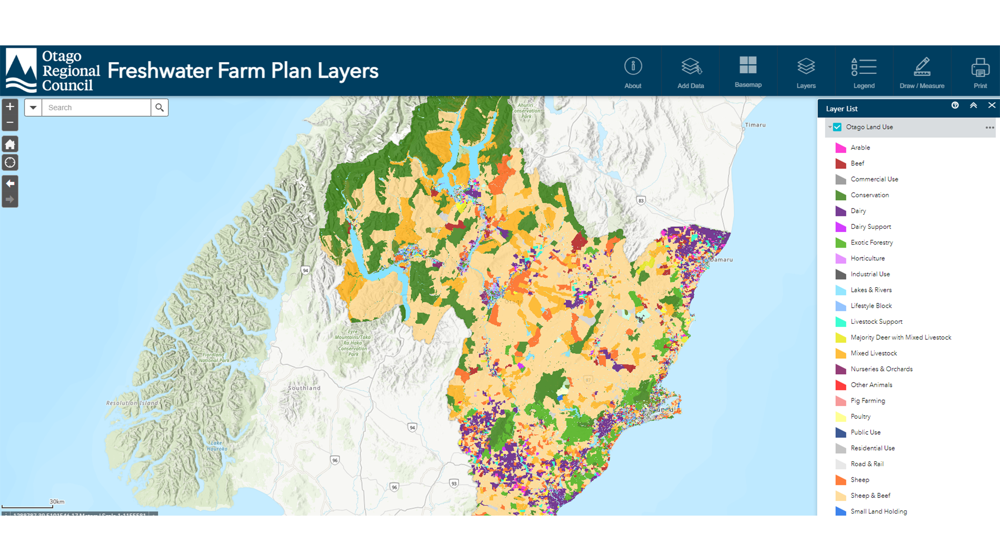Click the search magnifier button
Image resolution: width=1000 pixels, height=560 pixels.
point(159,108)
